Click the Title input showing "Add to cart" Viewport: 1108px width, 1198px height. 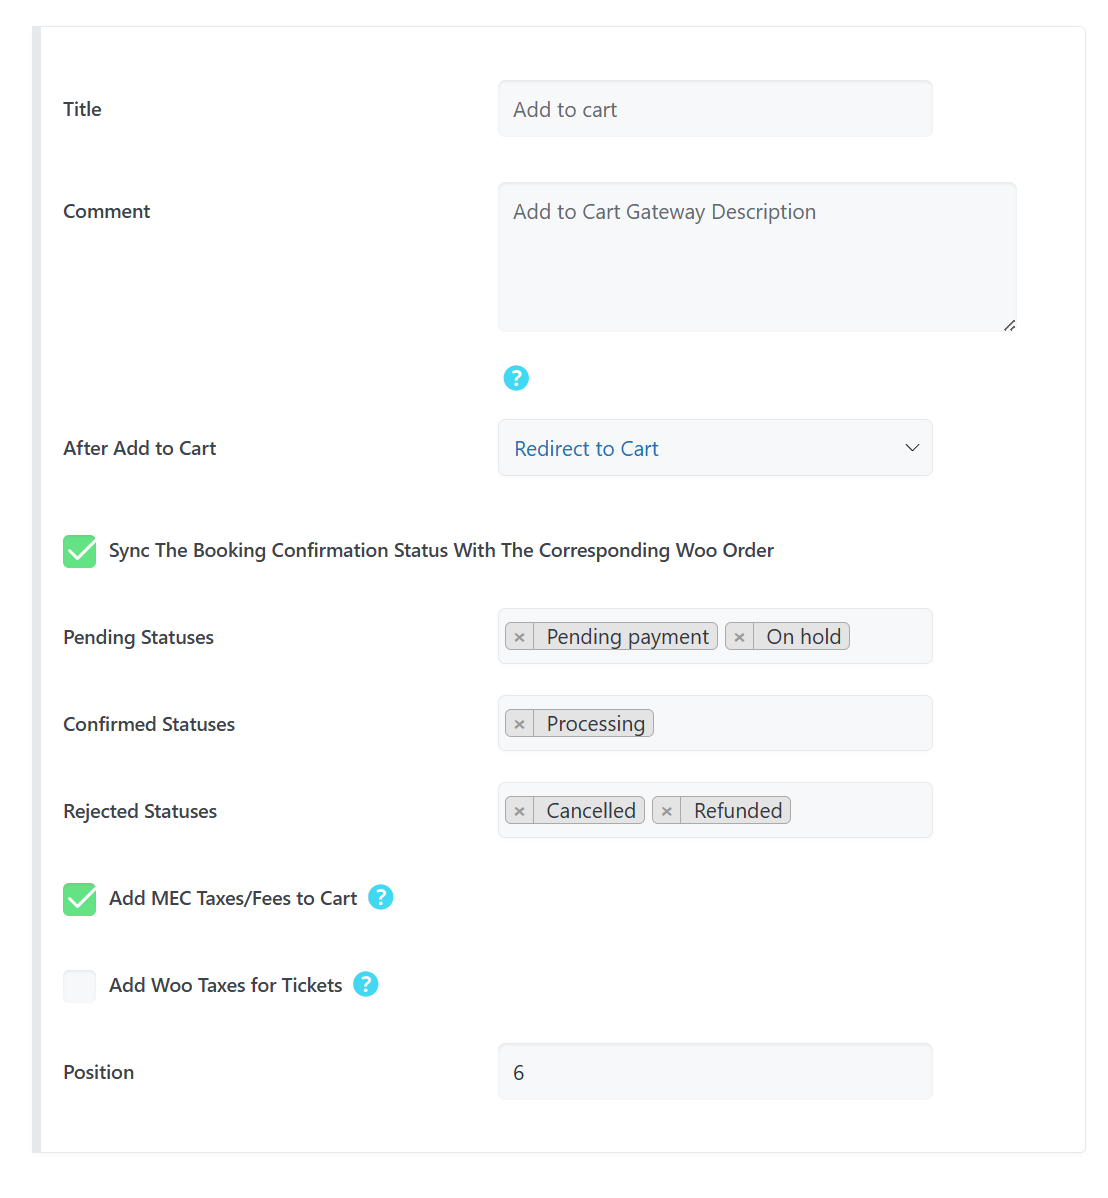click(714, 109)
